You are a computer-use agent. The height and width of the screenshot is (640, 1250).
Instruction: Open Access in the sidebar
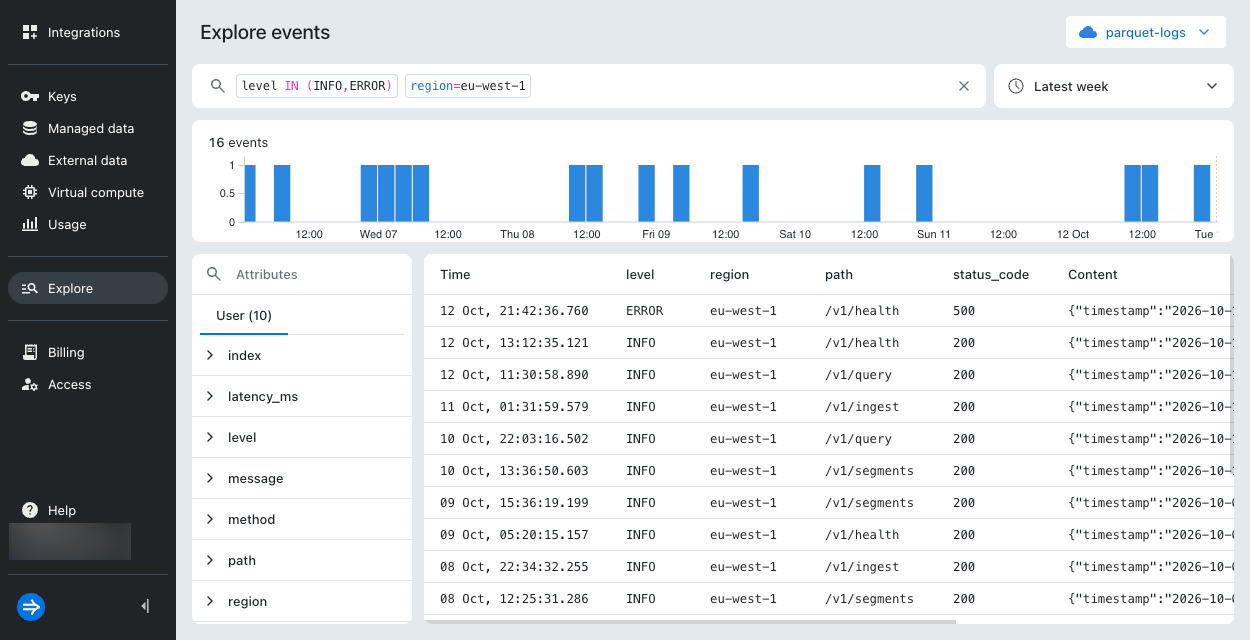[x=88, y=384]
